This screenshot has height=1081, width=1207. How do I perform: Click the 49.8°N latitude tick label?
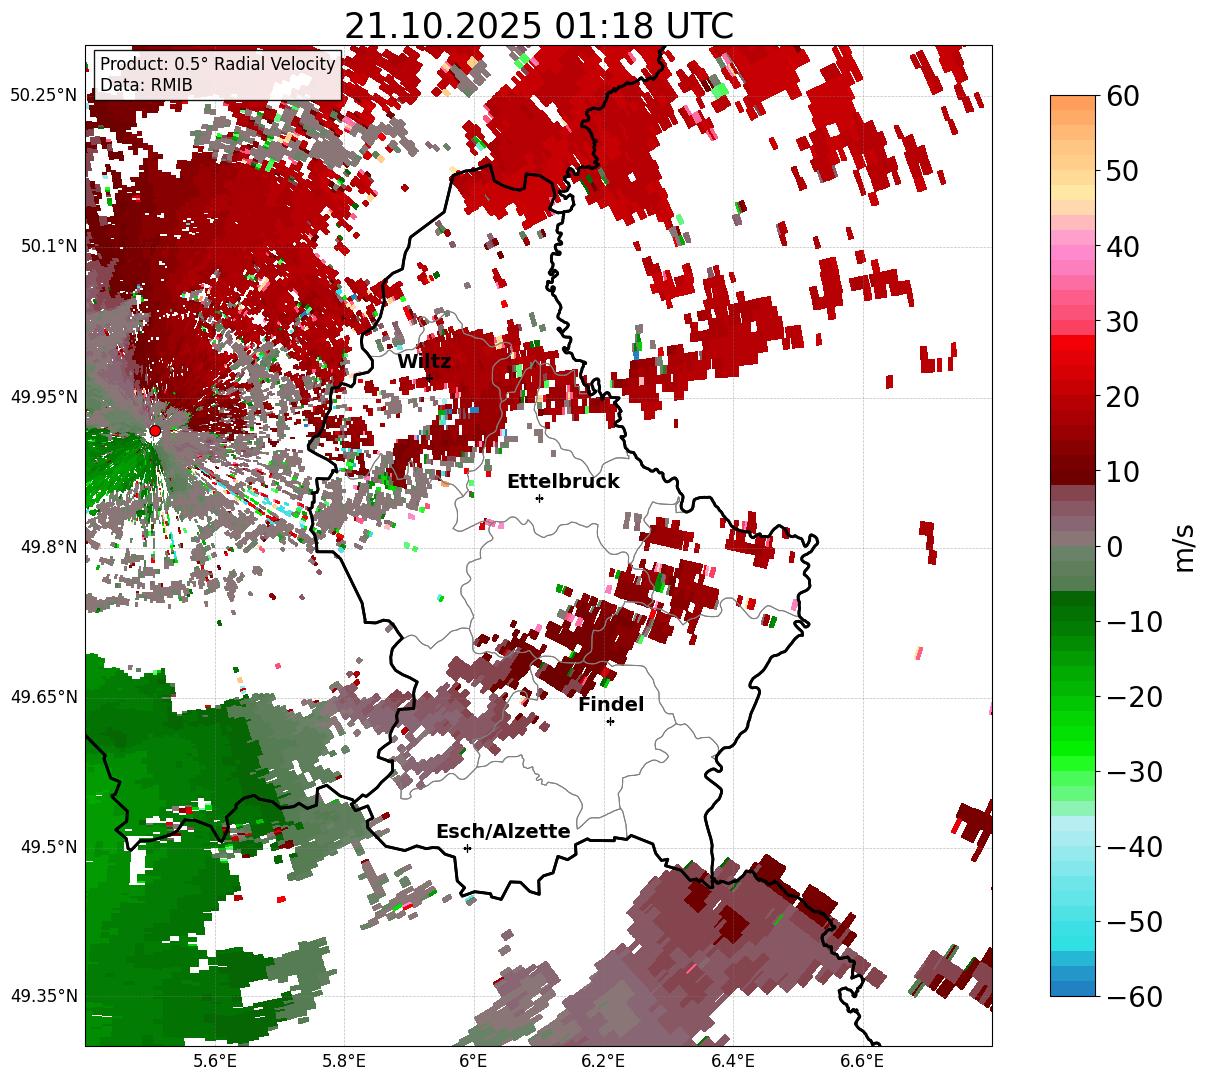point(49,547)
